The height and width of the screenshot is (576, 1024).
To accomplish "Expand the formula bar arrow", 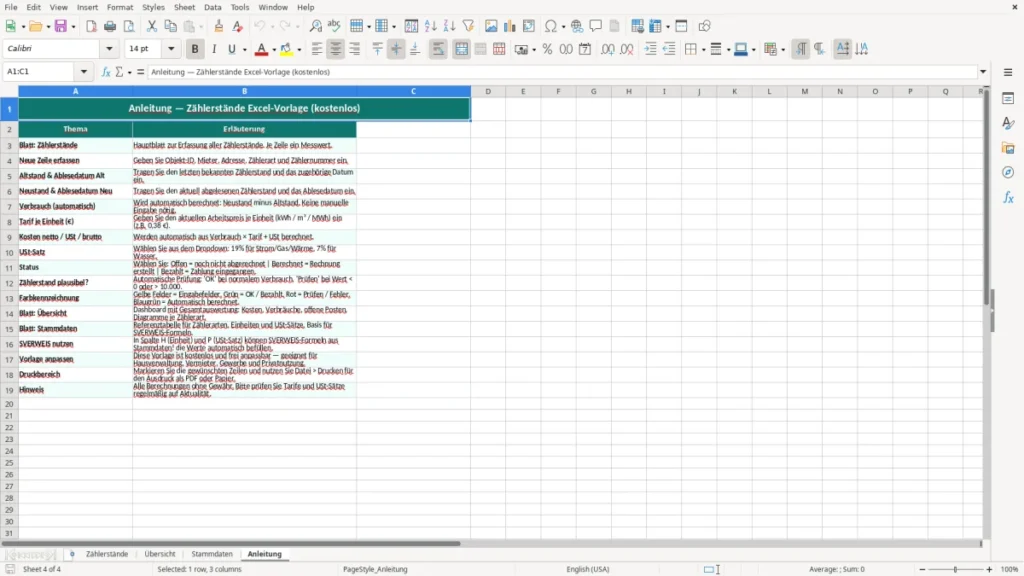I will coord(983,72).
